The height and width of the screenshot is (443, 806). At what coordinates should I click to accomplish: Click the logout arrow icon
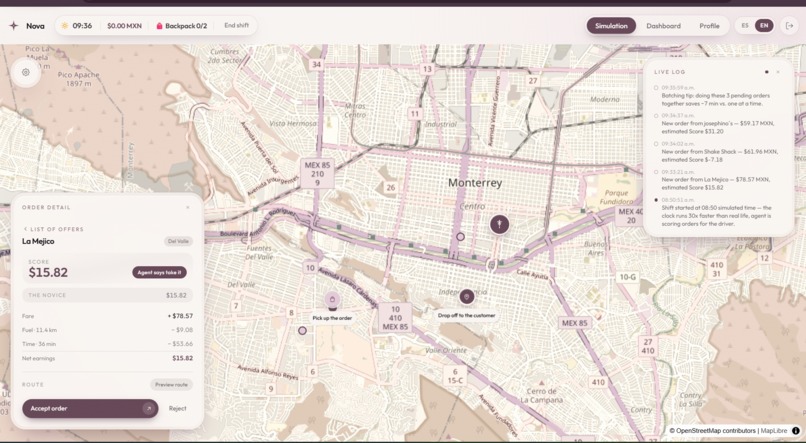coord(790,26)
